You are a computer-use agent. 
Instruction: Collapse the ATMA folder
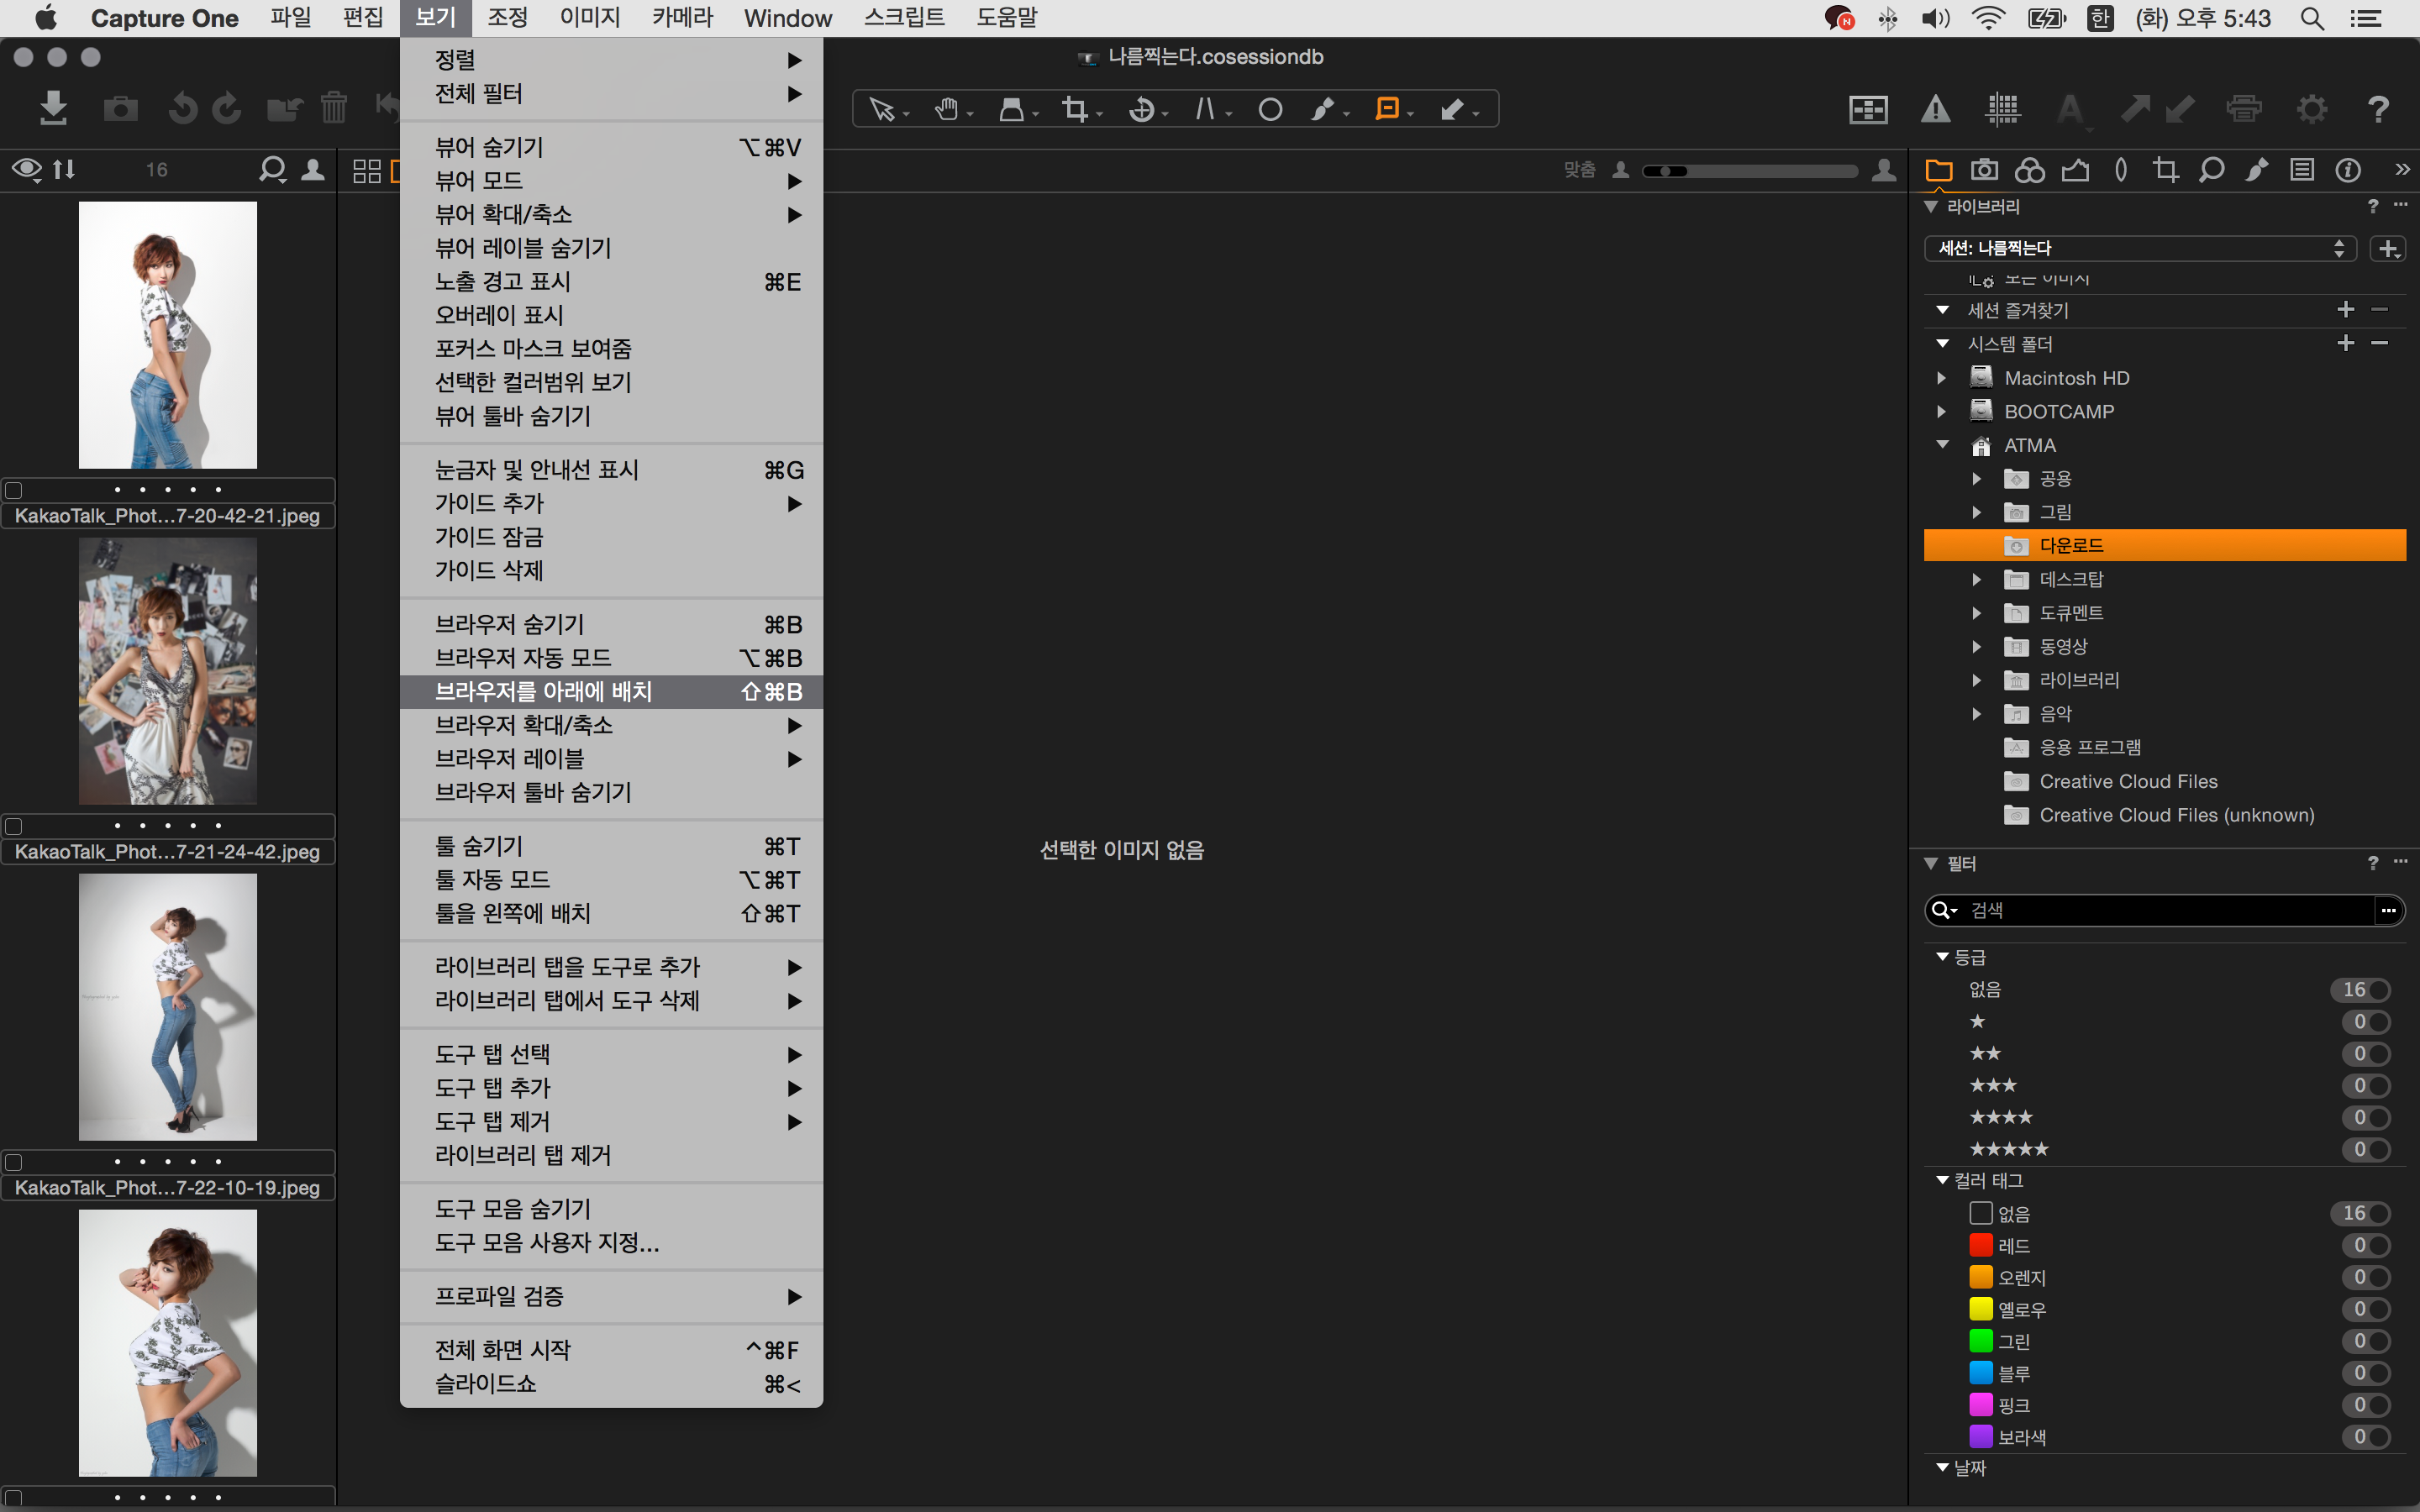point(1941,445)
